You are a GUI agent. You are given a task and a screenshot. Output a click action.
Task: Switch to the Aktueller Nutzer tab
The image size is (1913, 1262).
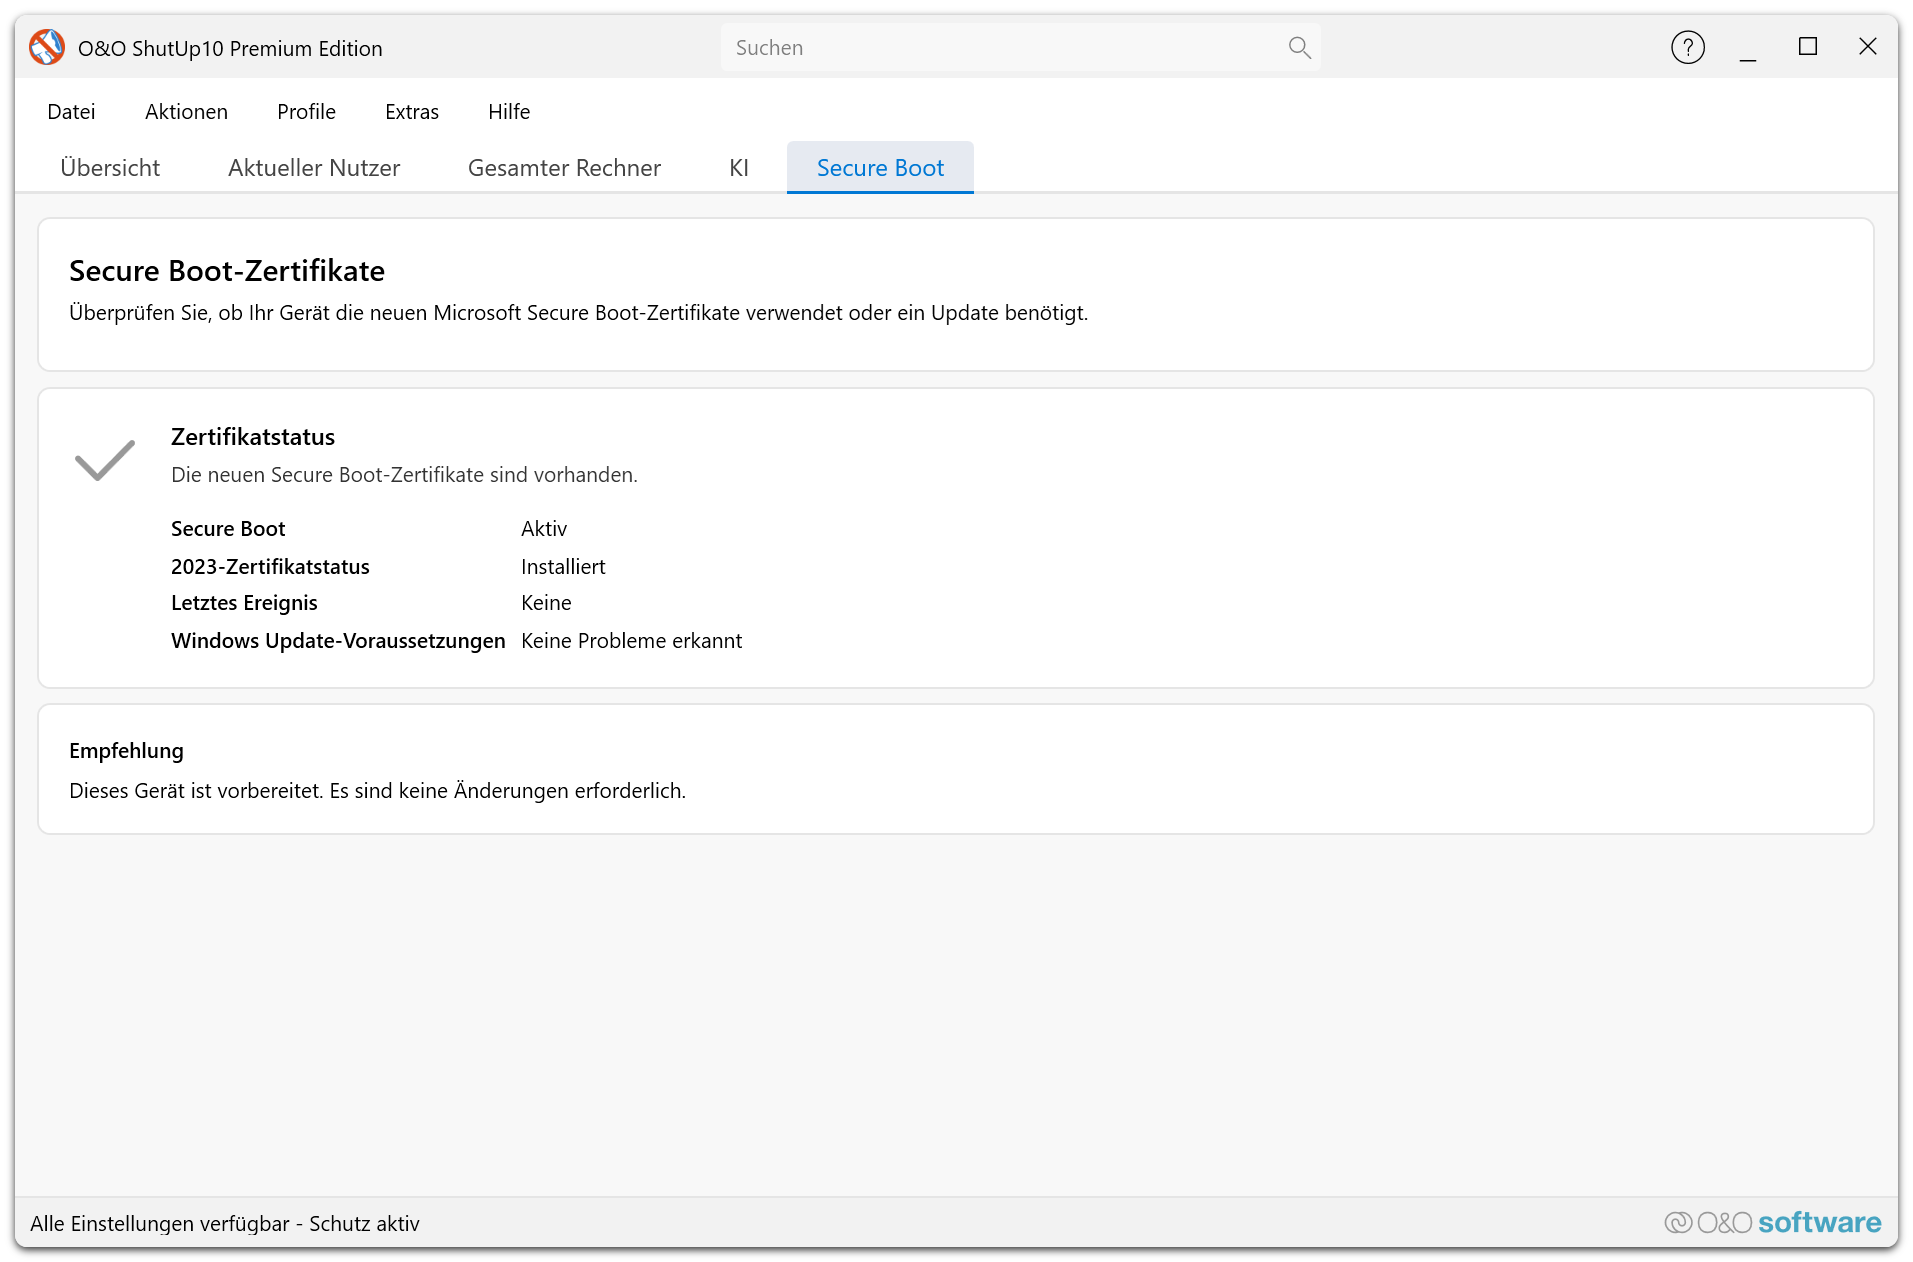coord(314,168)
